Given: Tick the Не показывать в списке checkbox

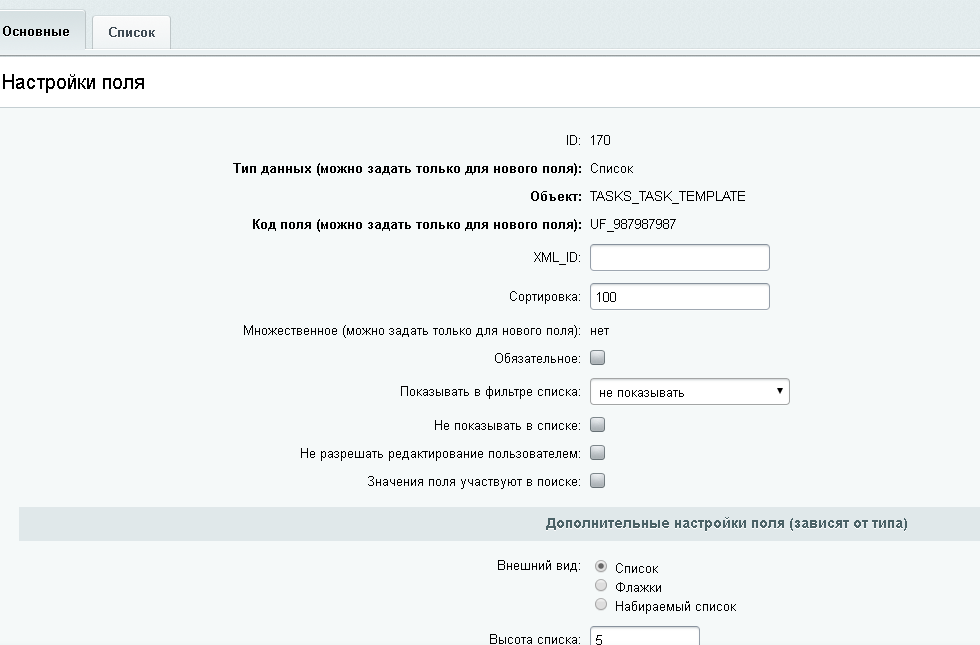Looking at the screenshot, I should (x=598, y=425).
